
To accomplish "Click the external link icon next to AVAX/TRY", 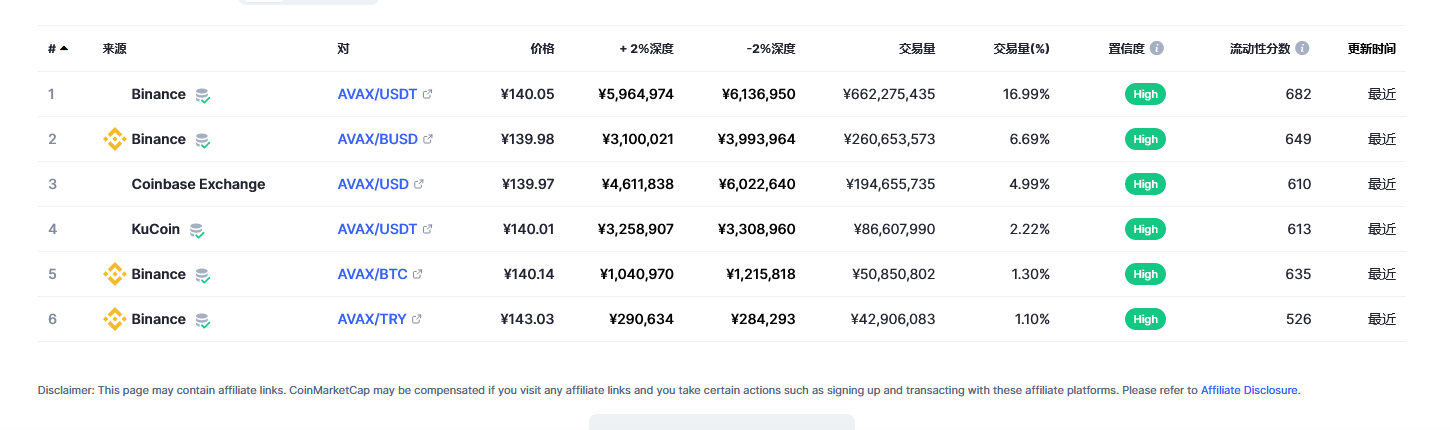I will [x=417, y=319].
